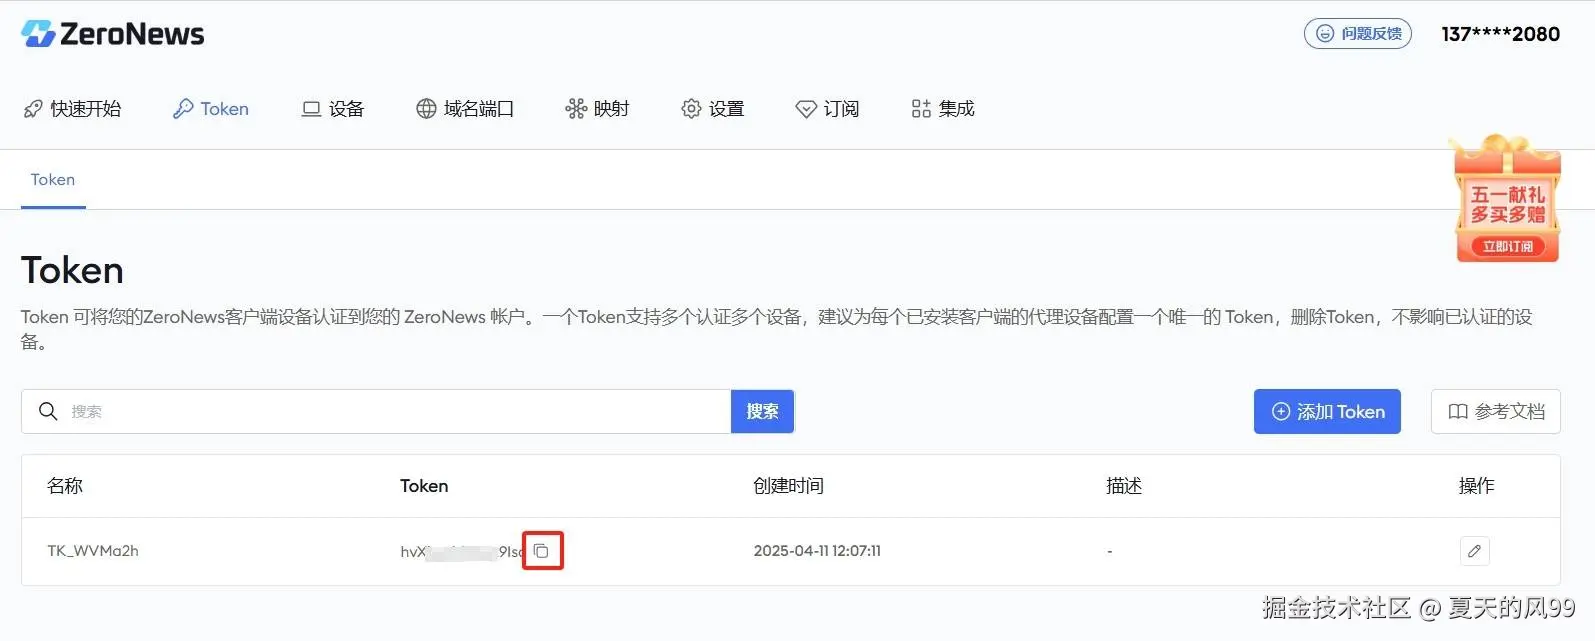Screen dimensions: 1595x641
Task: Click the date 2025-04-11 12:07:11
Action: click(817, 551)
